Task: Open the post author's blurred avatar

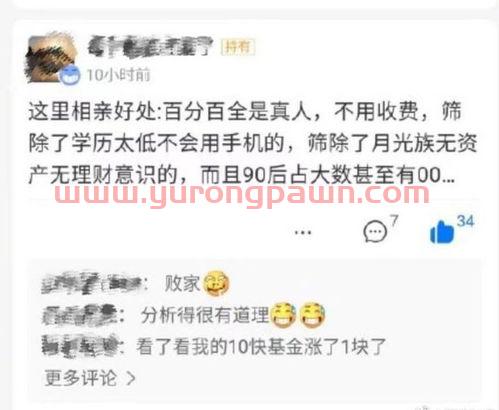Action: (x=50, y=57)
